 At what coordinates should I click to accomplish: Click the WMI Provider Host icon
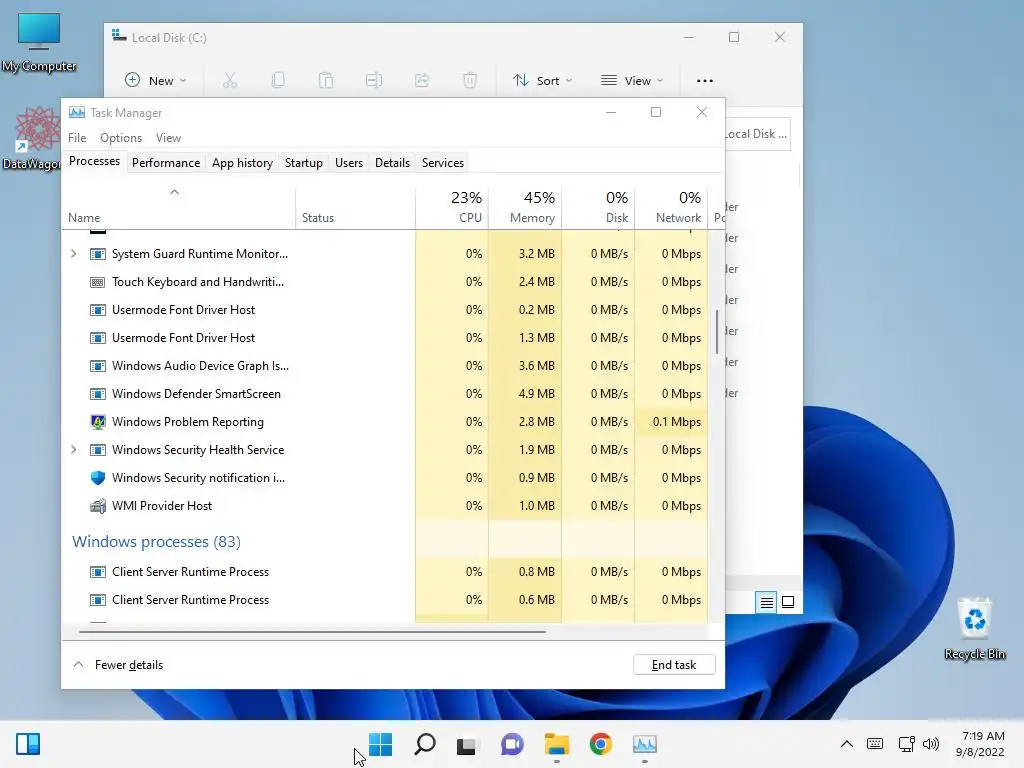[x=97, y=506]
